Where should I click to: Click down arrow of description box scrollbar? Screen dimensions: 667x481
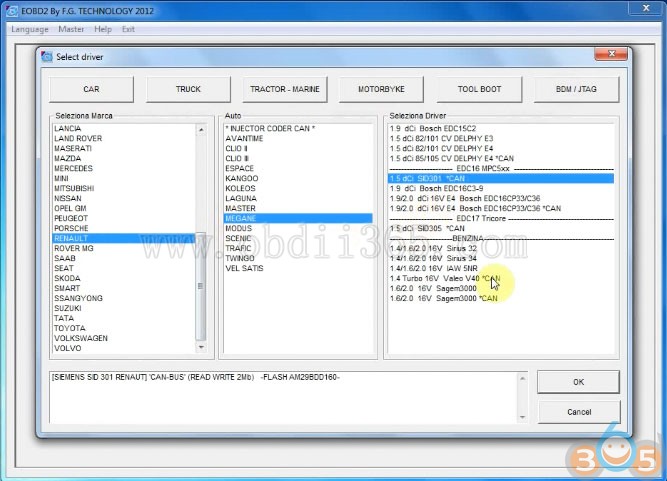coord(523,417)
